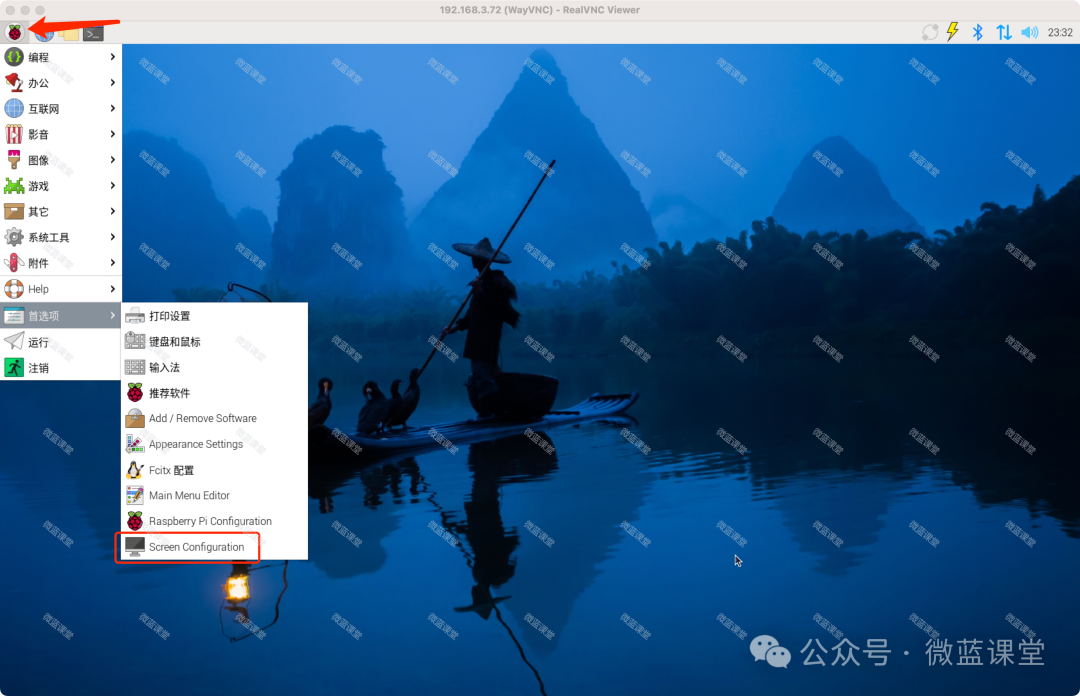Screen dimensions: 1080x696
Task: Click the clock showing 23:32
Action: click(x=1059, y=32)
